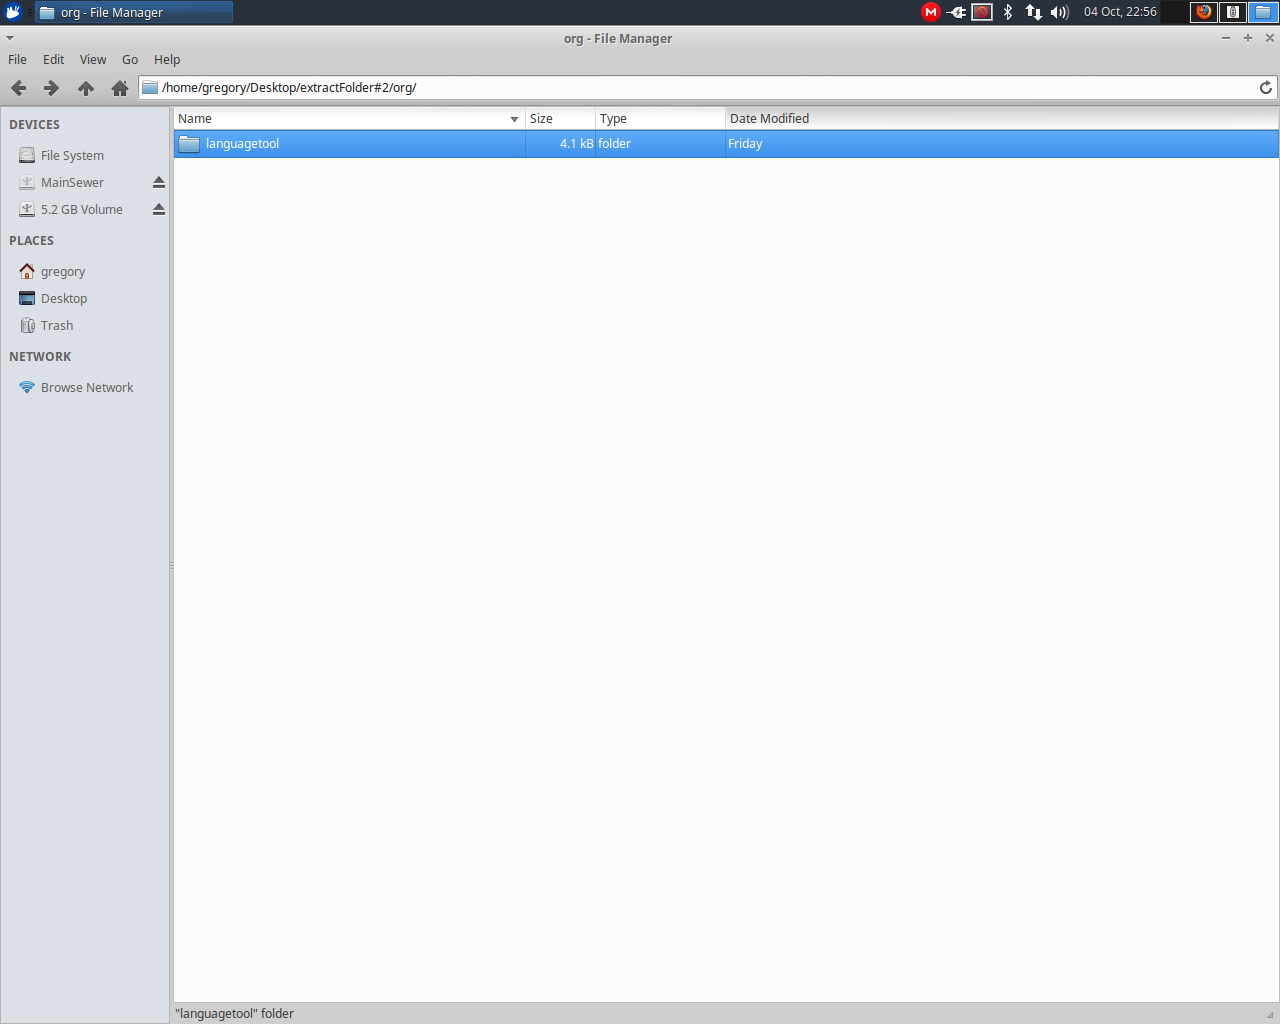Eject the 5.2 GB Volume
This screenshot has height=1024, width=1280.
point(158,209)
